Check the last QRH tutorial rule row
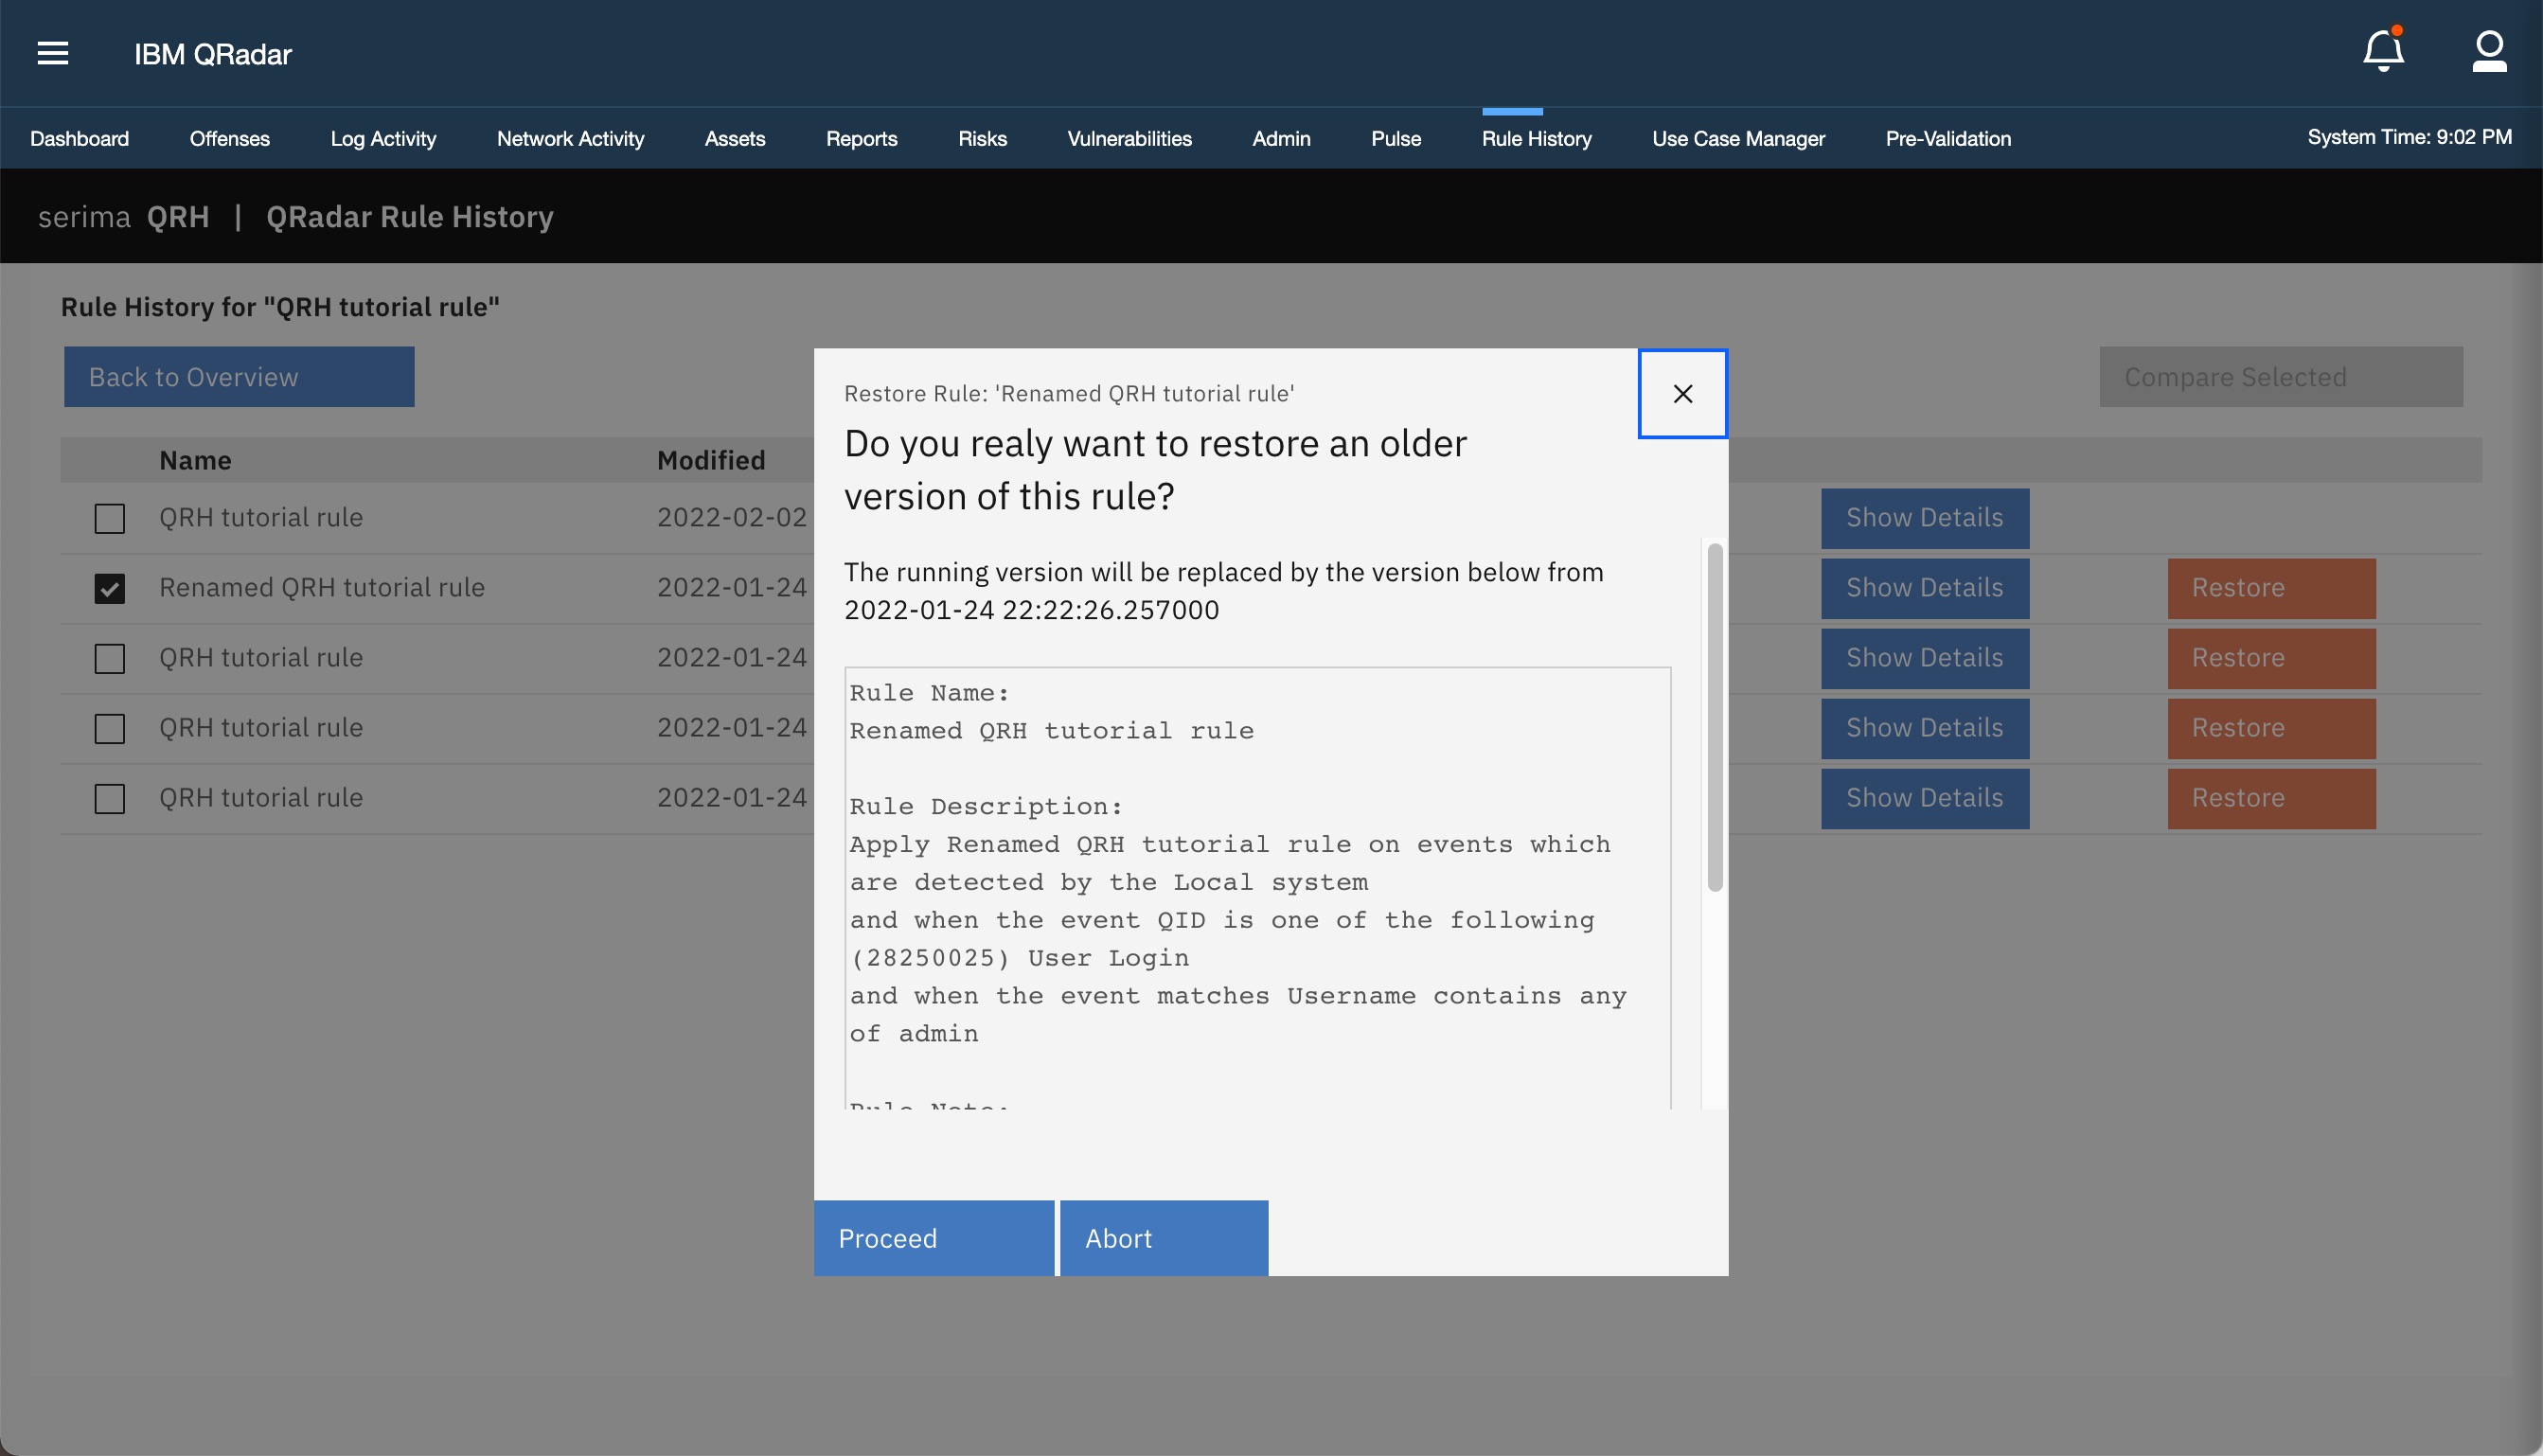 (109, 798)
